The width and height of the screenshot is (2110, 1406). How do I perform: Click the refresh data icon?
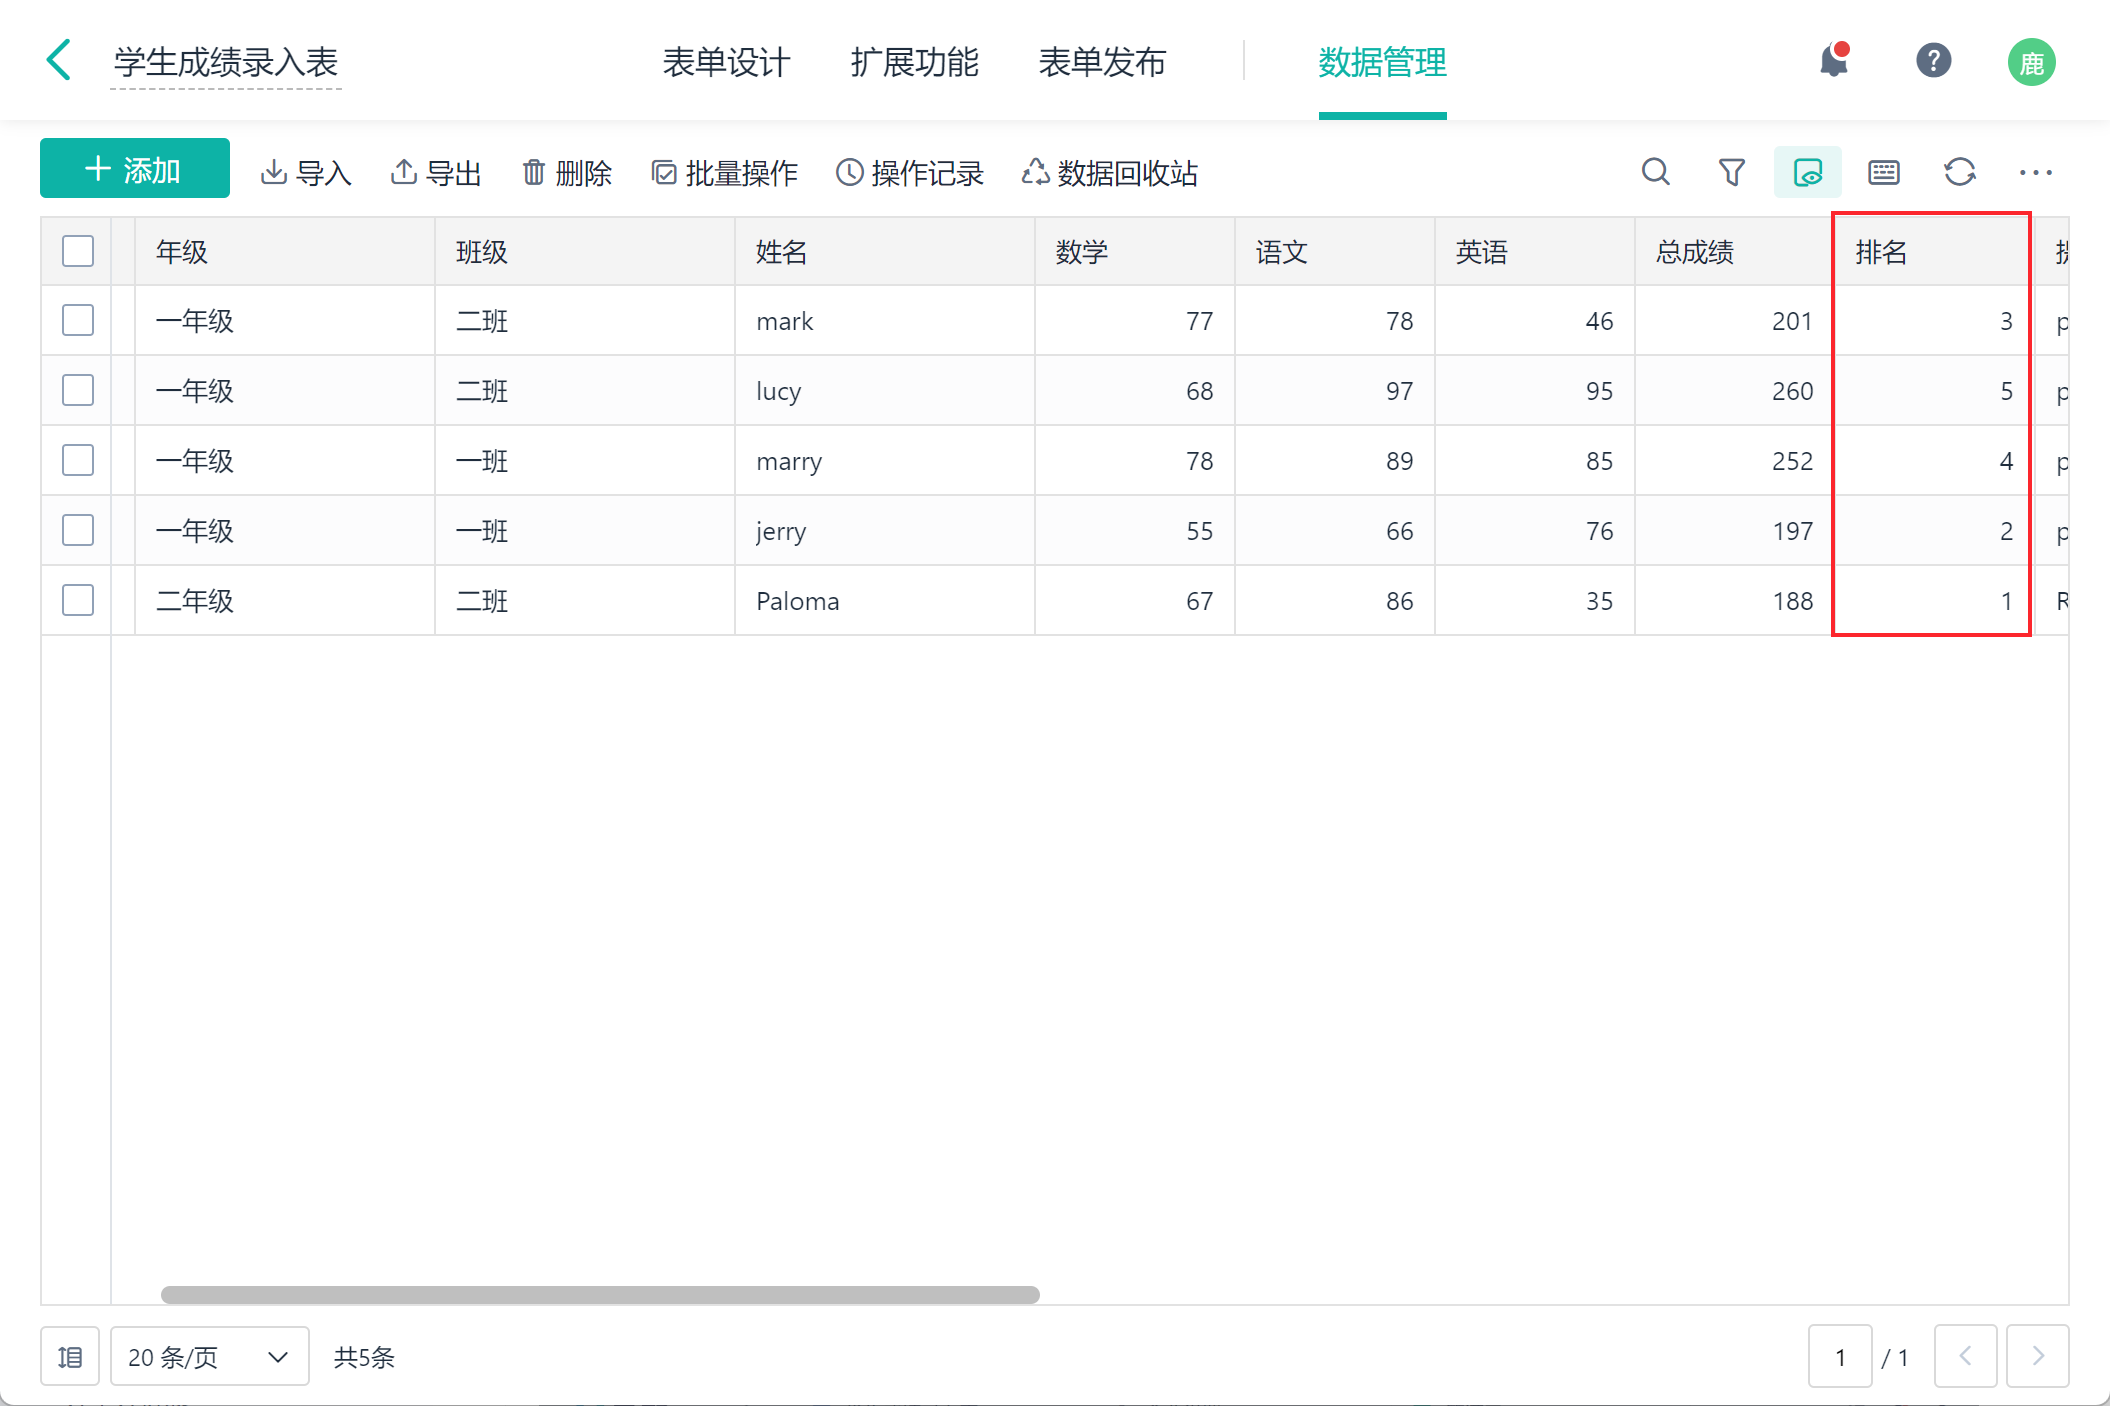1959,172
